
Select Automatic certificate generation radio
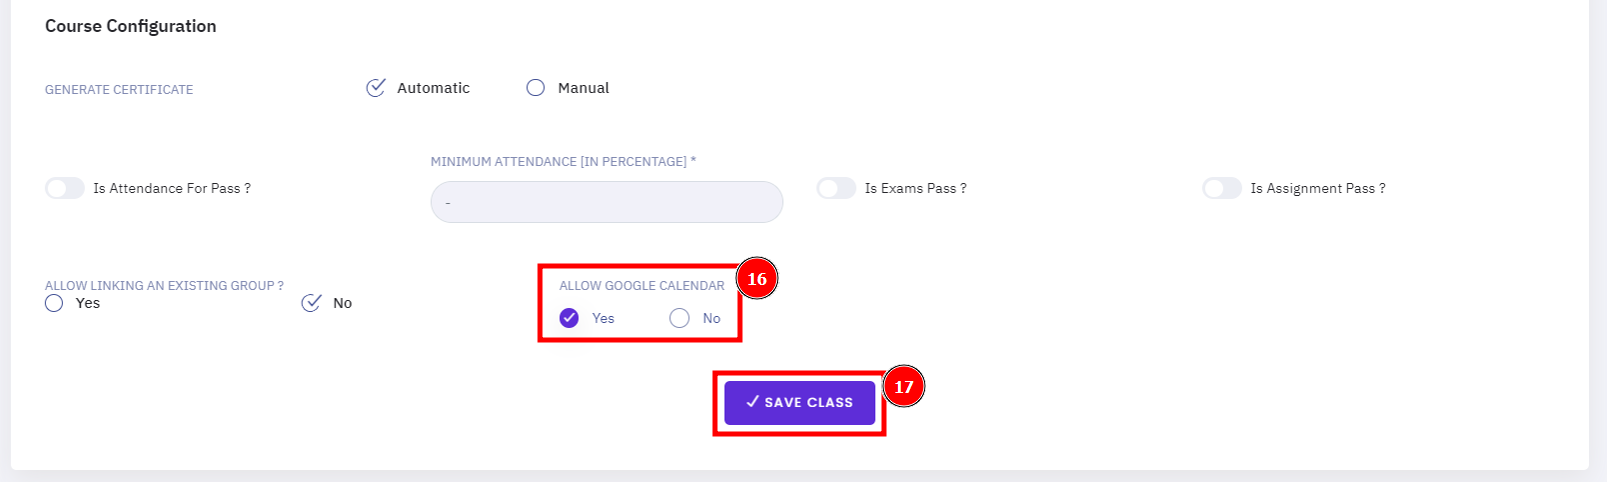(x=376, y=88)
